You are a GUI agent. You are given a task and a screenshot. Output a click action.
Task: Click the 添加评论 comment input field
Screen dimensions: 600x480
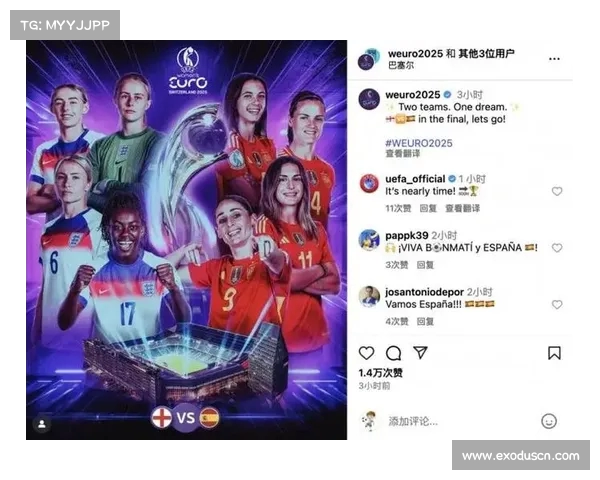click(x=459, y=421)
